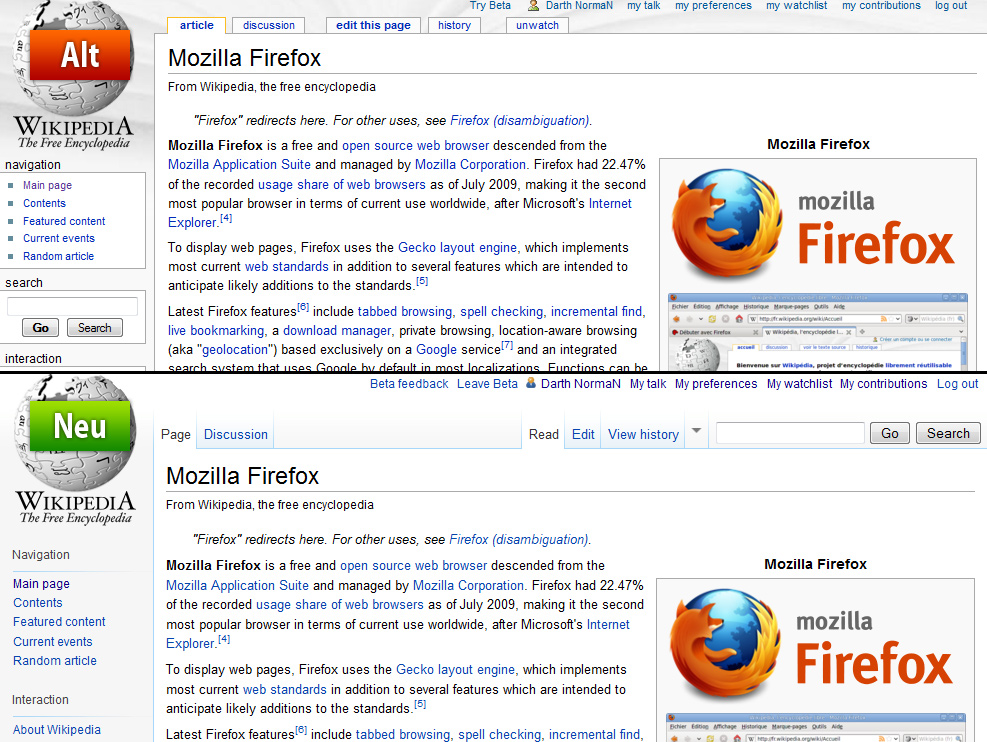This screenshot has width=987, height=742.
Task: Open the Edit tab in new skin
Action: [x=583, y=434]
